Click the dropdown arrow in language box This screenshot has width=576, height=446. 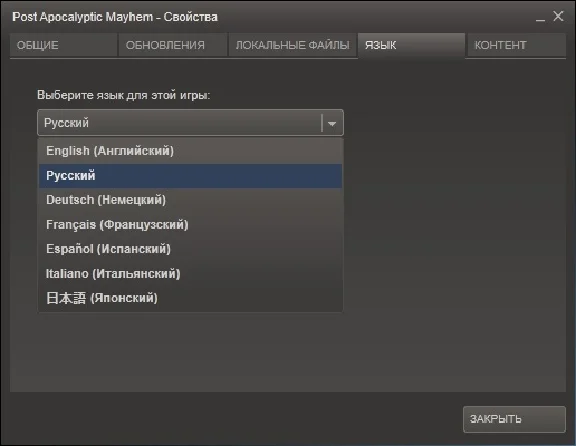click(332, 123)
